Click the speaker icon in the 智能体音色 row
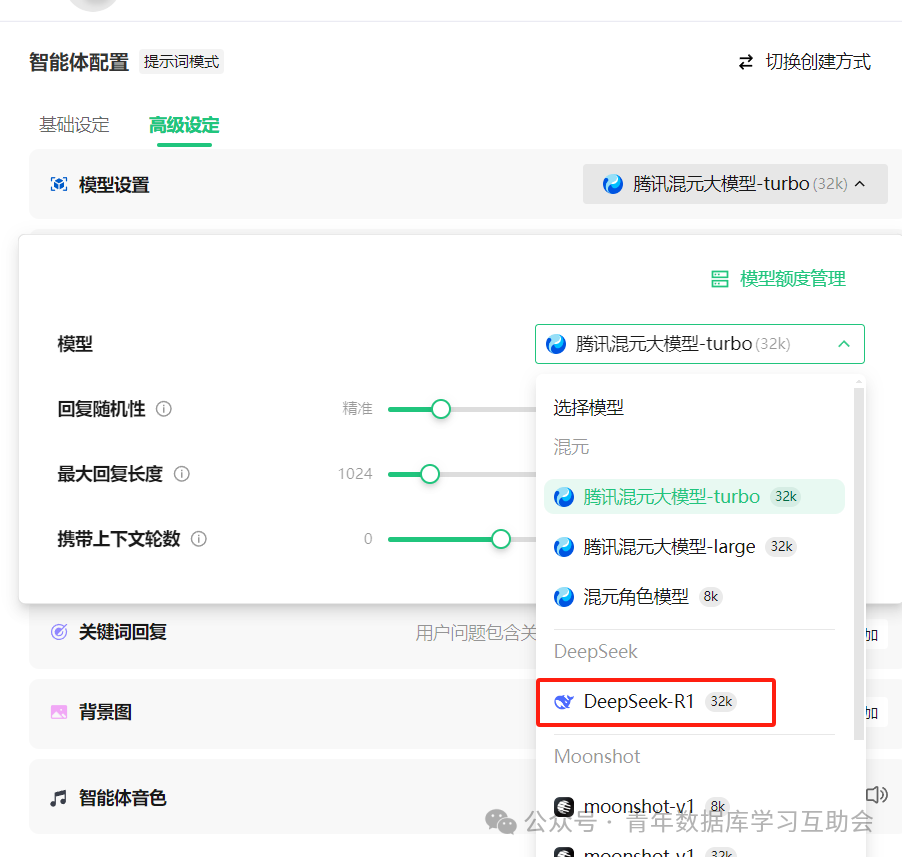The height and width of the screenshot is (857, 902). click(x=876, y=795)
